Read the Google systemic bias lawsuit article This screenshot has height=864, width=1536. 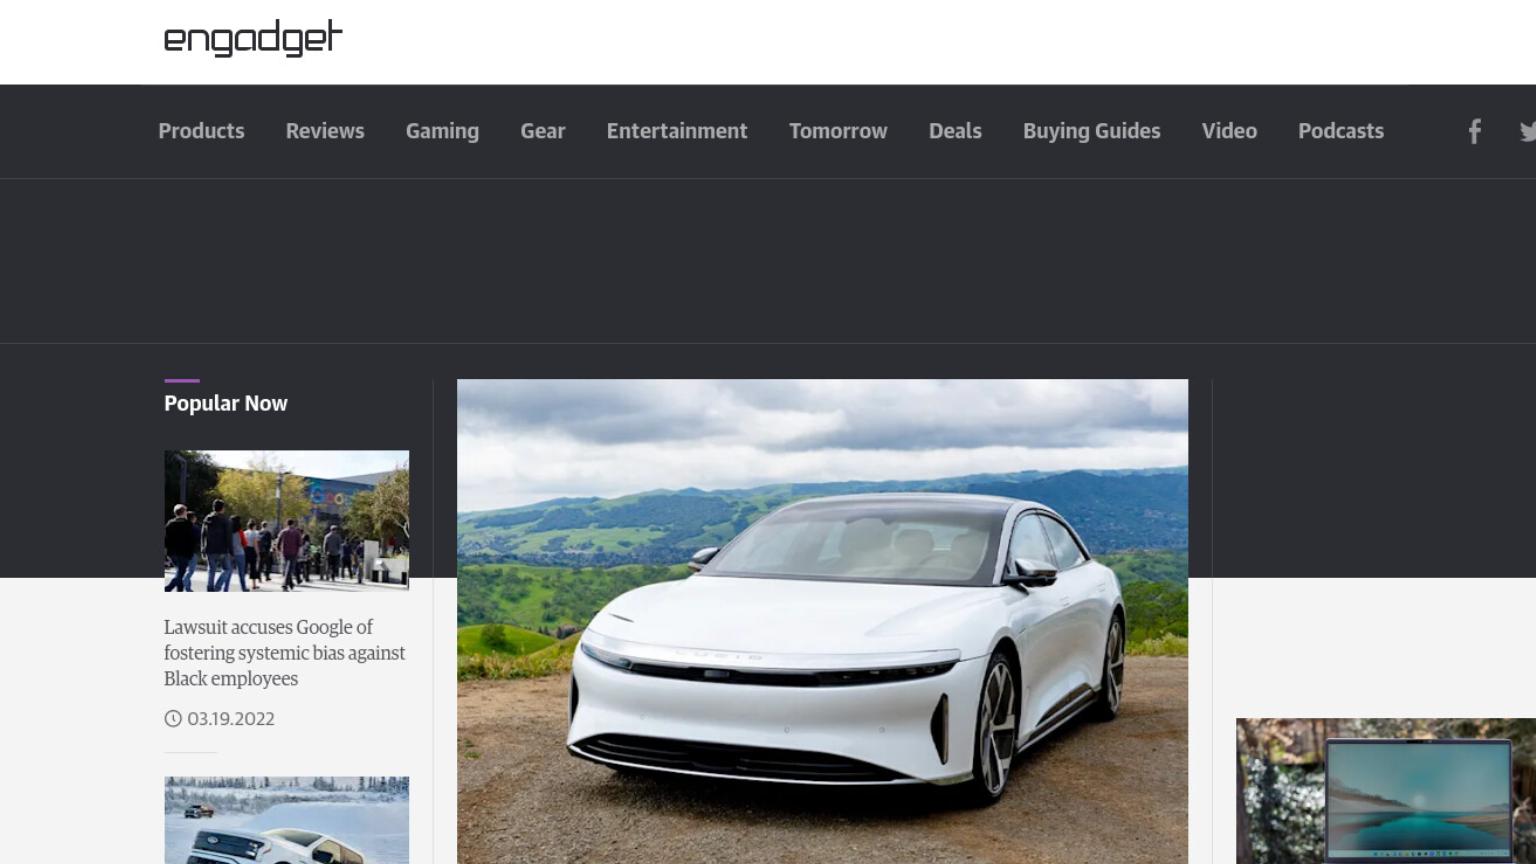click(285, 653)
